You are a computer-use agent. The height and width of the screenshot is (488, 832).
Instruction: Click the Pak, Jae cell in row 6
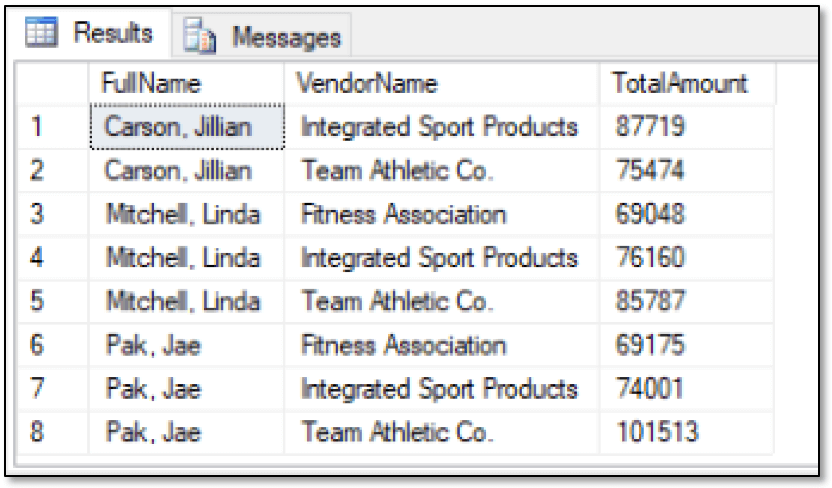186,345
